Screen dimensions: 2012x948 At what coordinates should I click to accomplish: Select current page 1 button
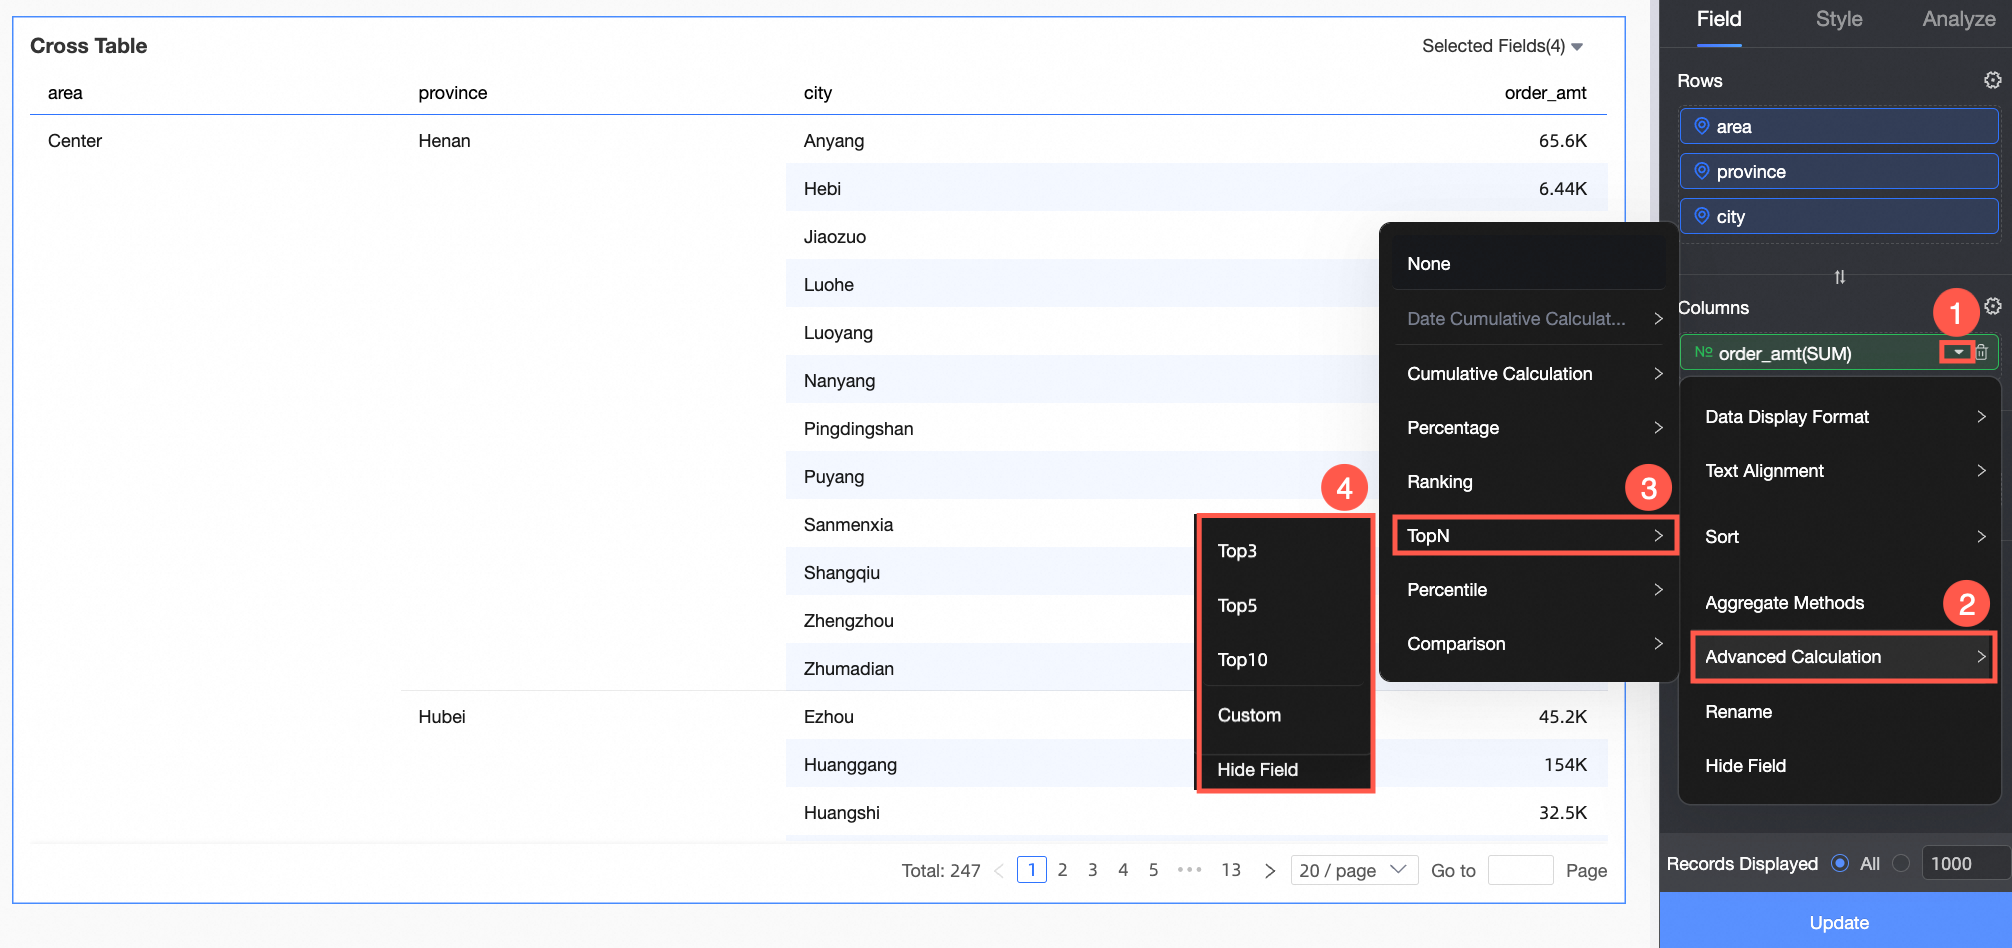tap(1032, 870)
